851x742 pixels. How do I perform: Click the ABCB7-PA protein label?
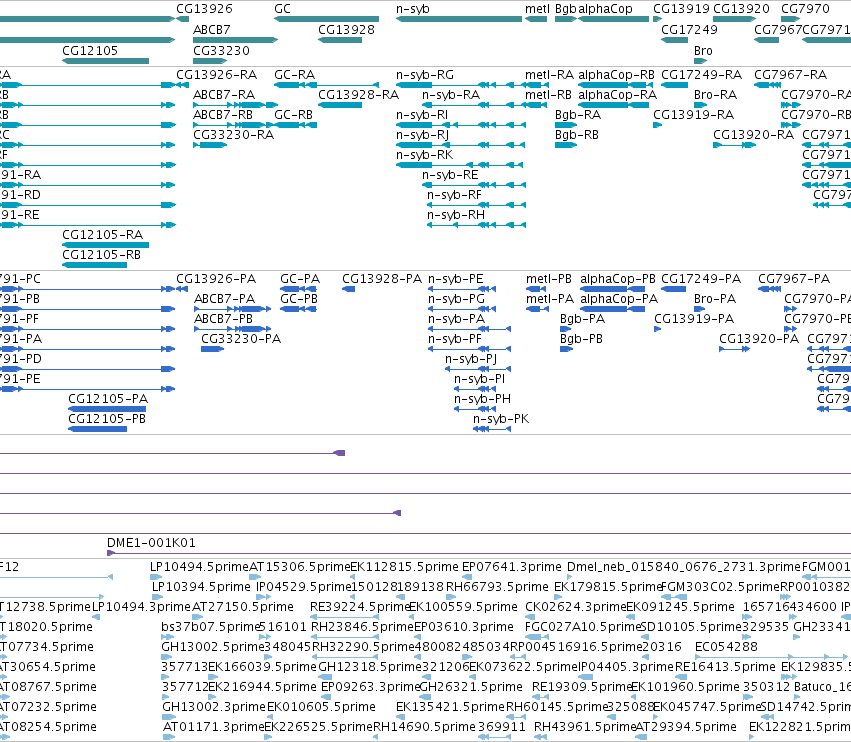point(225,299)
